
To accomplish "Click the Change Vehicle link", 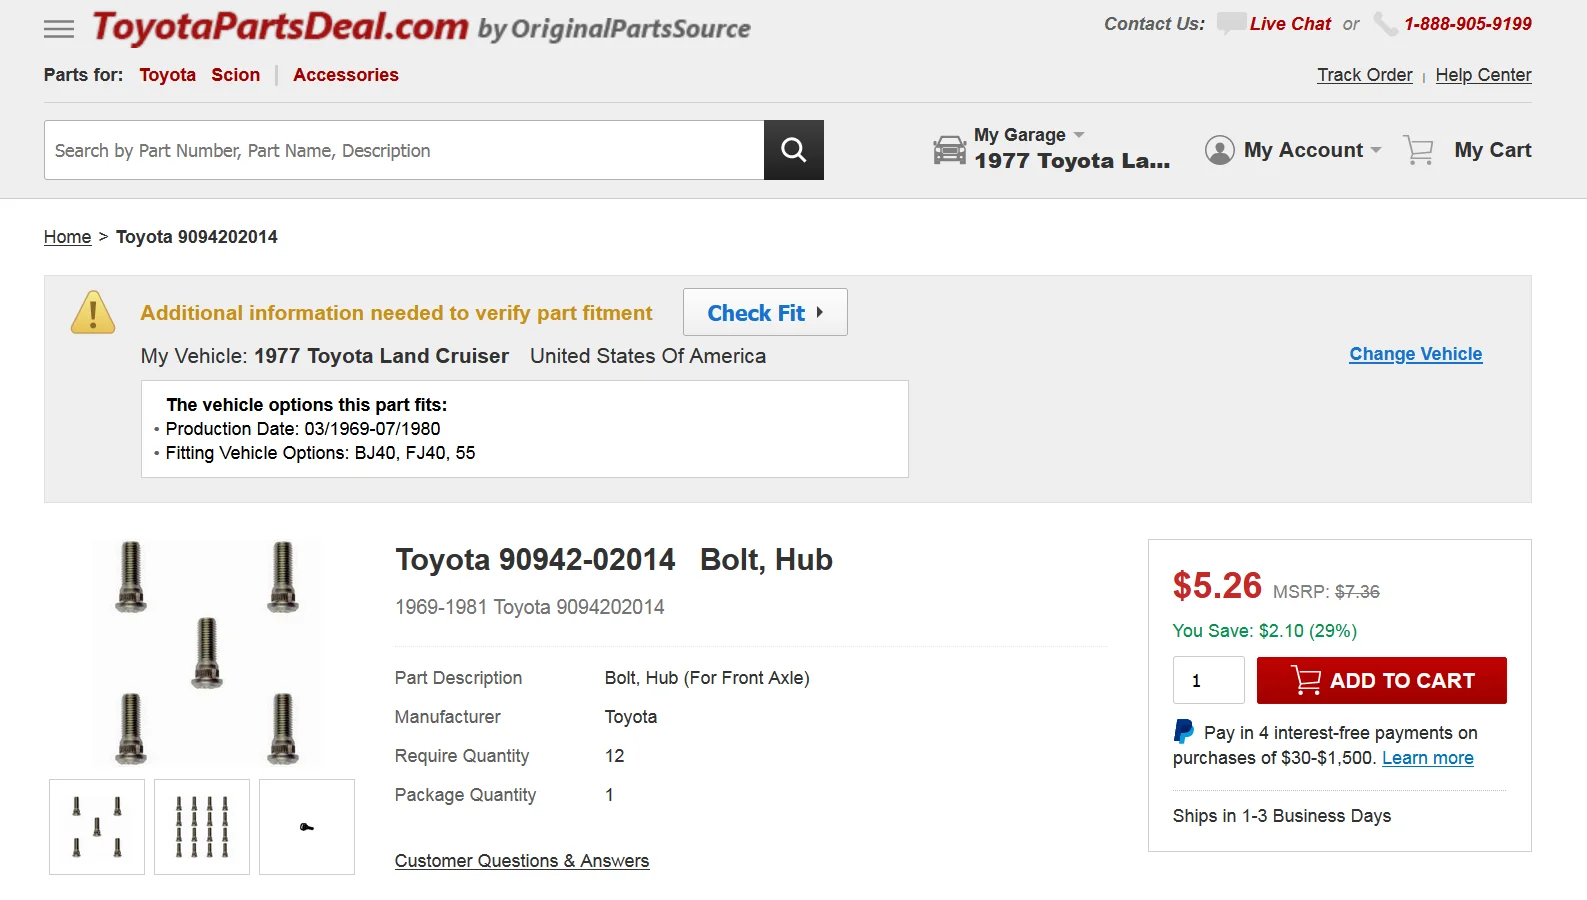I will 1415,354.
